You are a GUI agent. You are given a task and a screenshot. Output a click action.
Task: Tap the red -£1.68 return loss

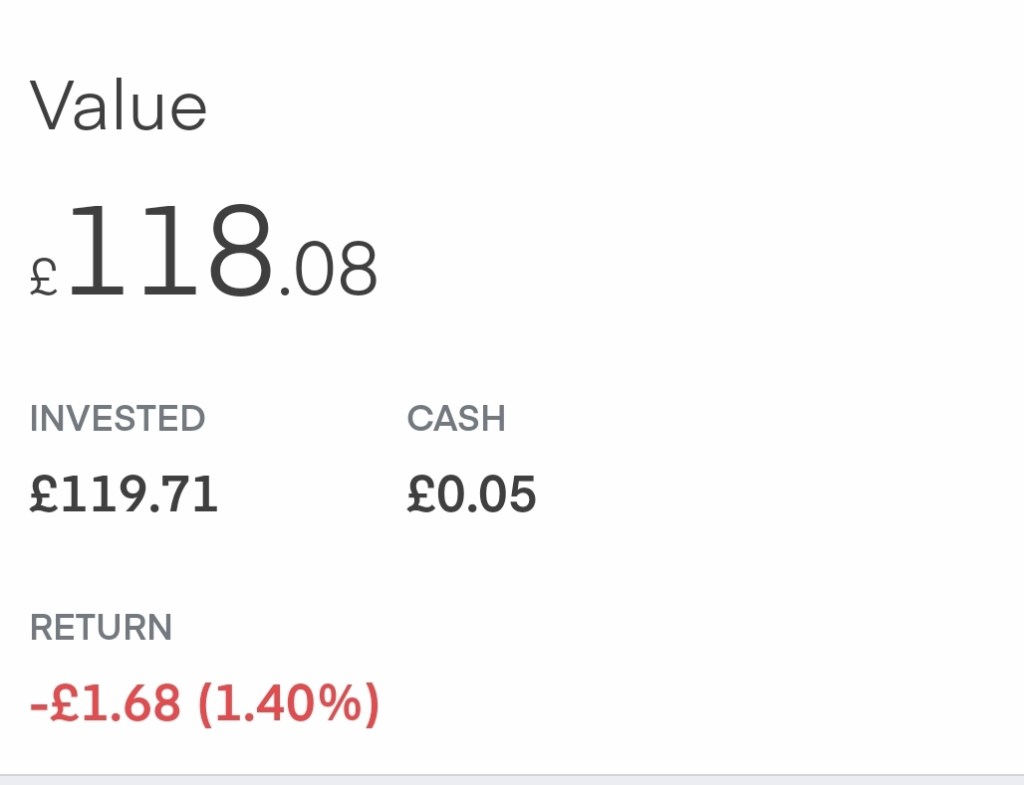pos(106,703)
